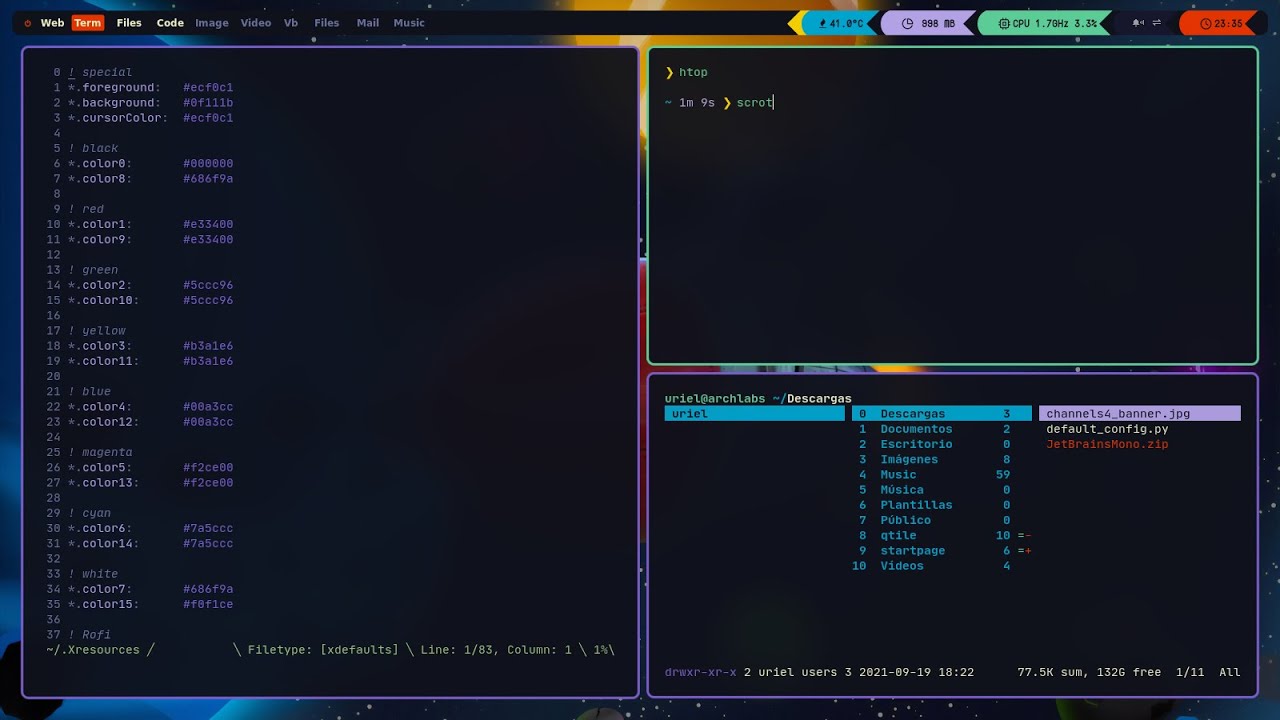Click the #f2ce00 value for color13
1280x720 pixels.
point(208,483)
